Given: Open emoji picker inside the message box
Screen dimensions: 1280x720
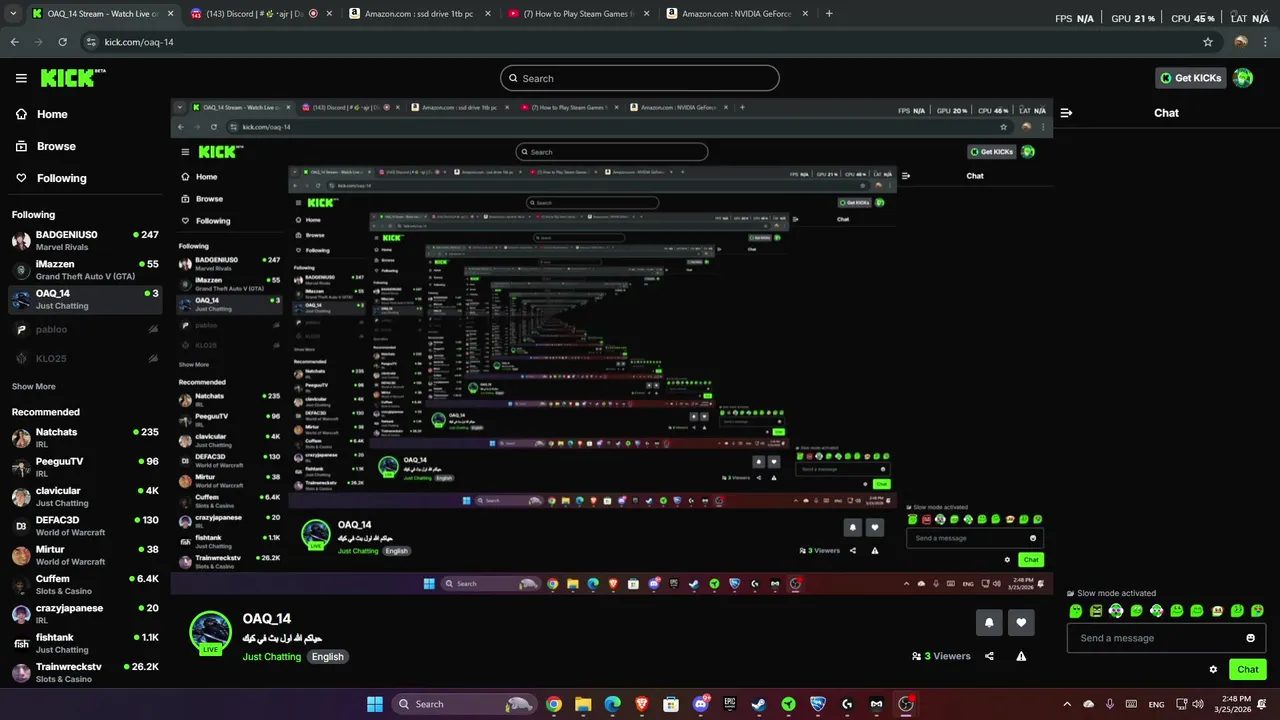Looking at the screenshot, I should (1250, 638).
